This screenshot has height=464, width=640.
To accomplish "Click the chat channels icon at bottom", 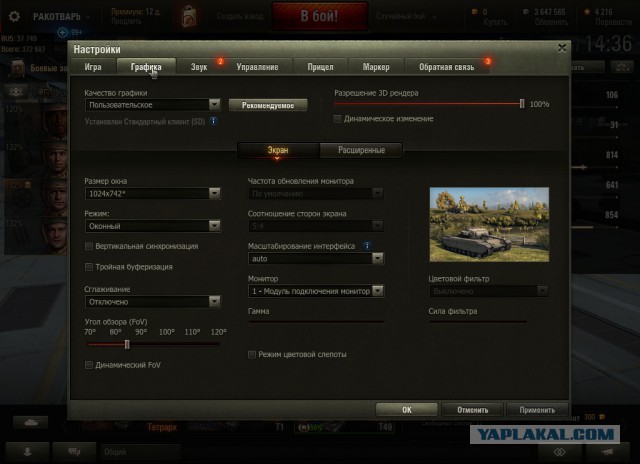I will (x=74, y=451).
